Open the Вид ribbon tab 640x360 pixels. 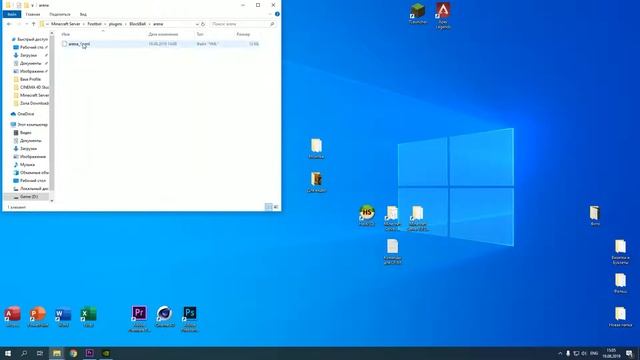coord(83,14)
